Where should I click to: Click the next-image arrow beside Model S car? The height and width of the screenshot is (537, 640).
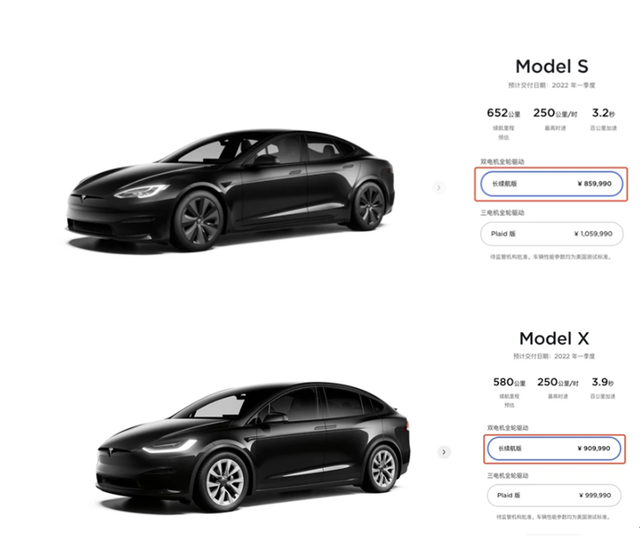pos(437,187)
